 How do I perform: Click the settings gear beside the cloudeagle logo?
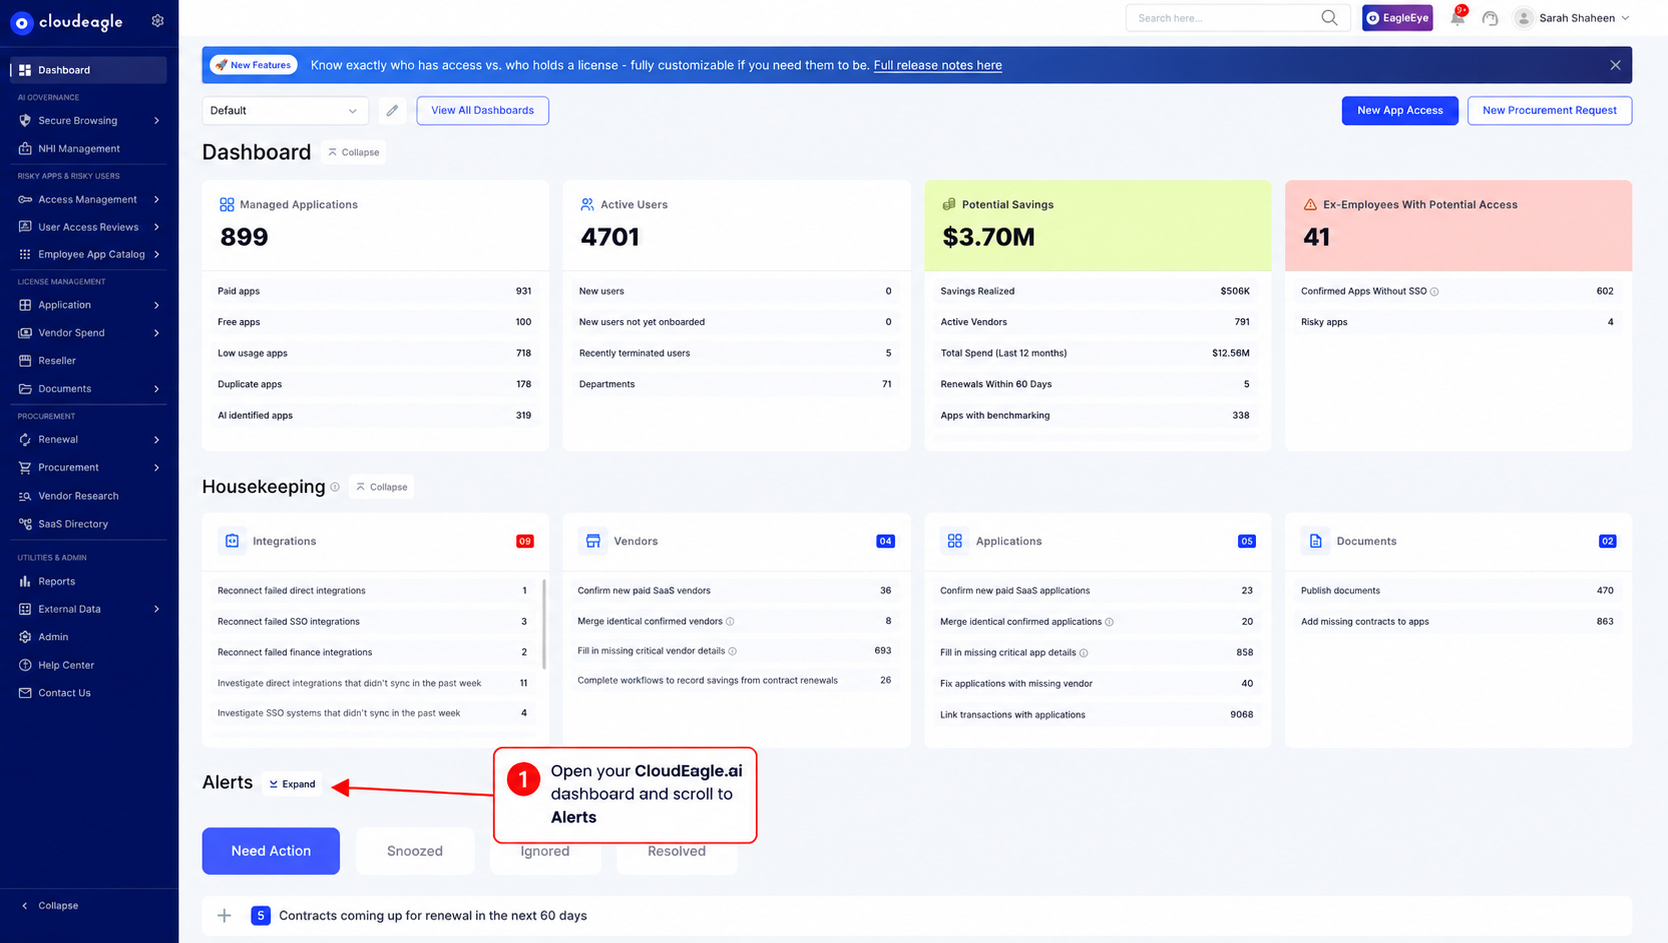click(x=157, y=21)
